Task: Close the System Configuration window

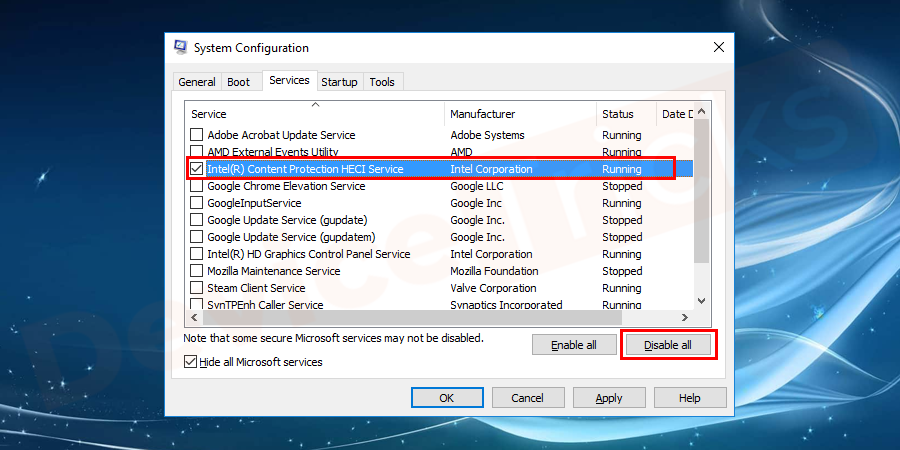Action: click(x=718, y=48)
